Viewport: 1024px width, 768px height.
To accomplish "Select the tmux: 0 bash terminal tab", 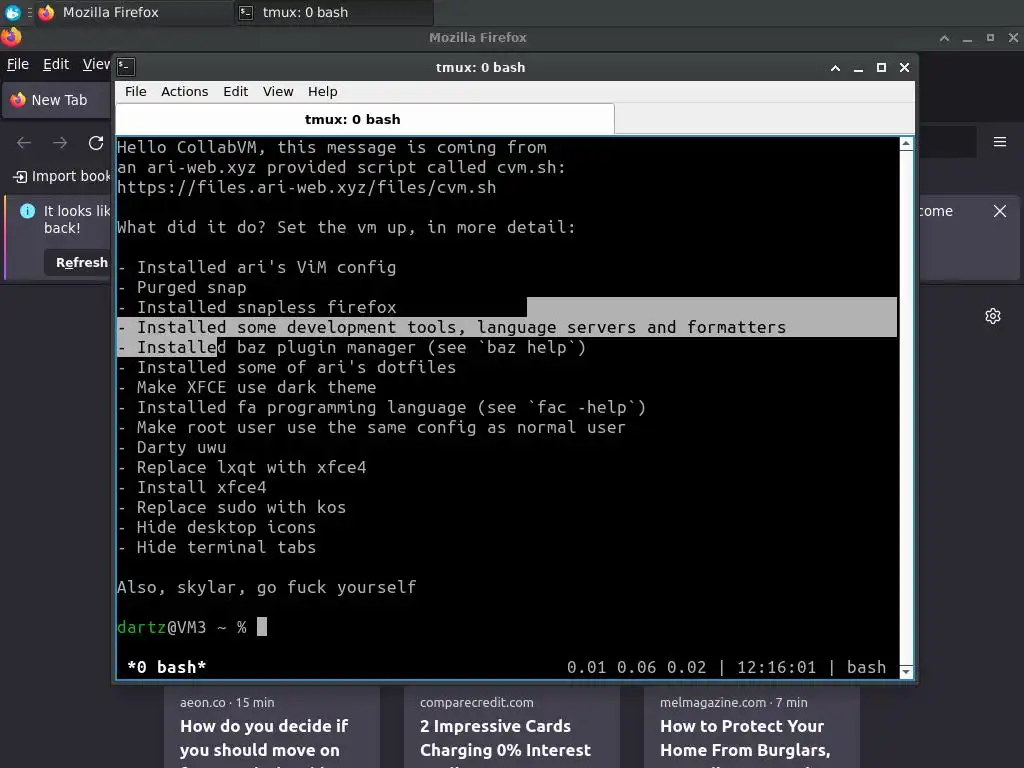I will click(365, 119).
